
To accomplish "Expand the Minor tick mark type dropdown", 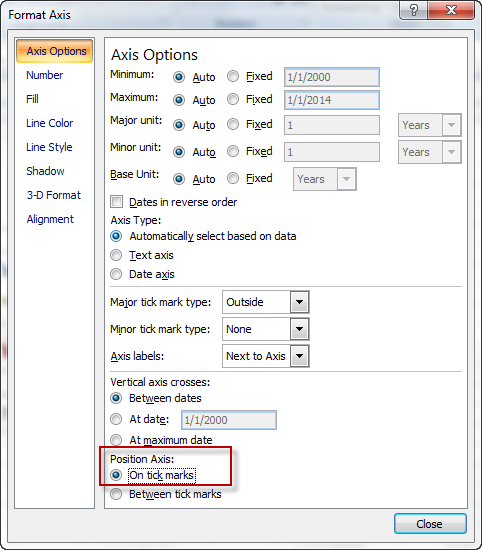I will tap(266, 329).
